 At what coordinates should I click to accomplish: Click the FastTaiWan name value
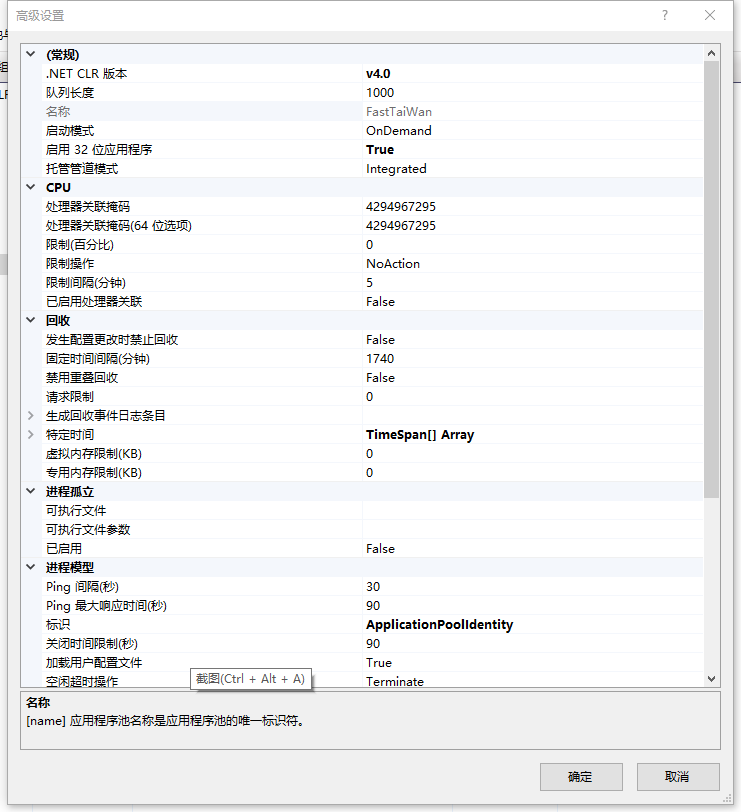pos(399,112)
